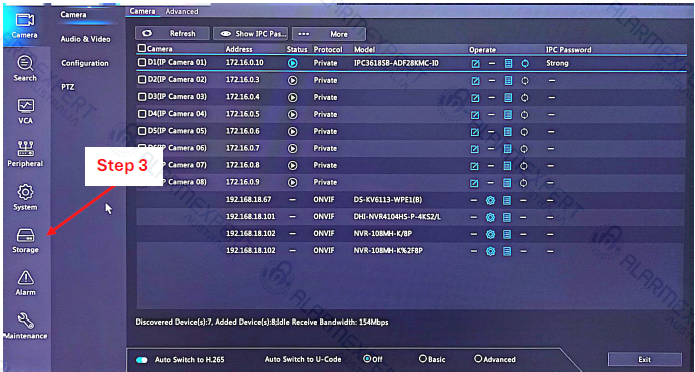Open the System settings section
The height and width of the screenshot is (372, 695).
[x=25, y=198]
